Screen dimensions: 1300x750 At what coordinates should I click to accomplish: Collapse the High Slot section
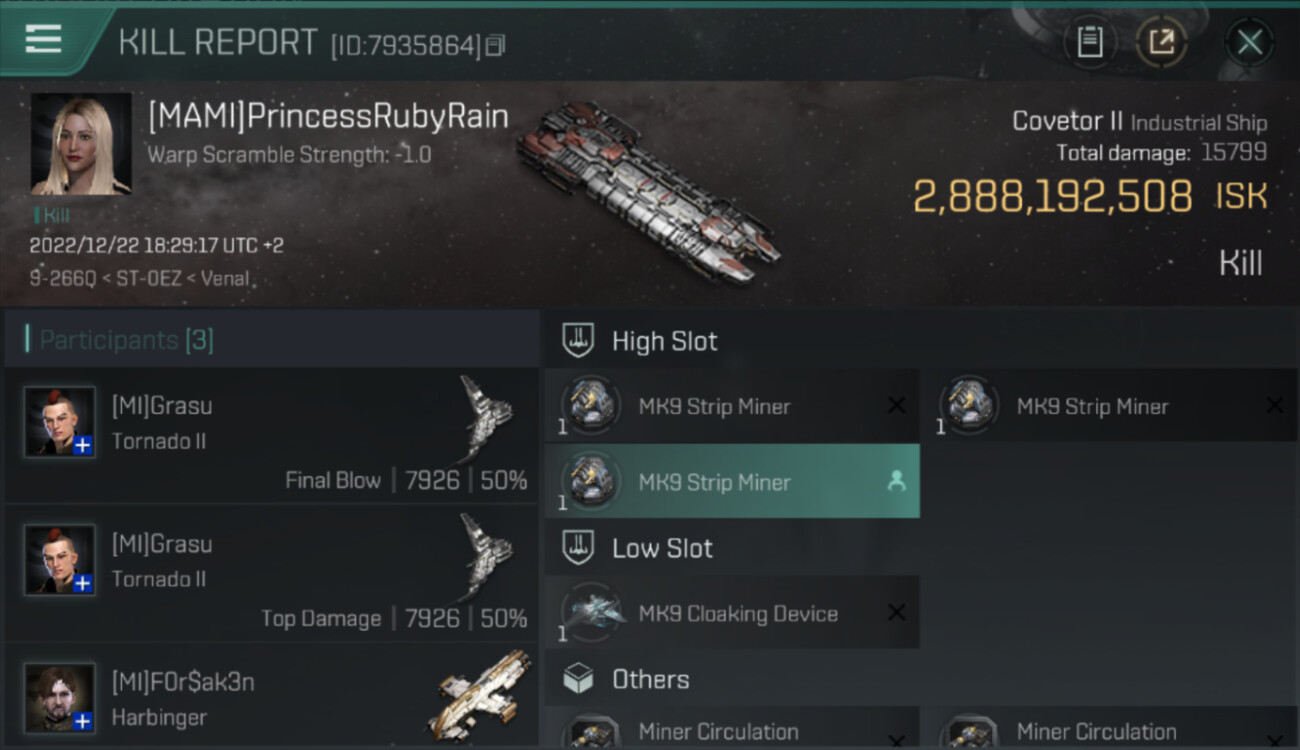(665, 341)
